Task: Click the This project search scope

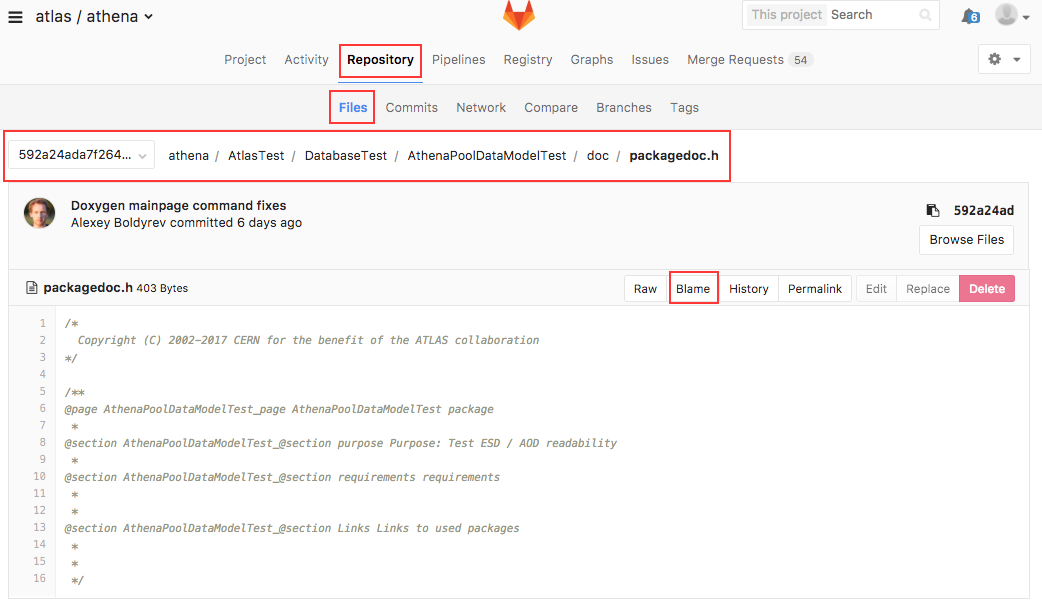Action: 787,15
